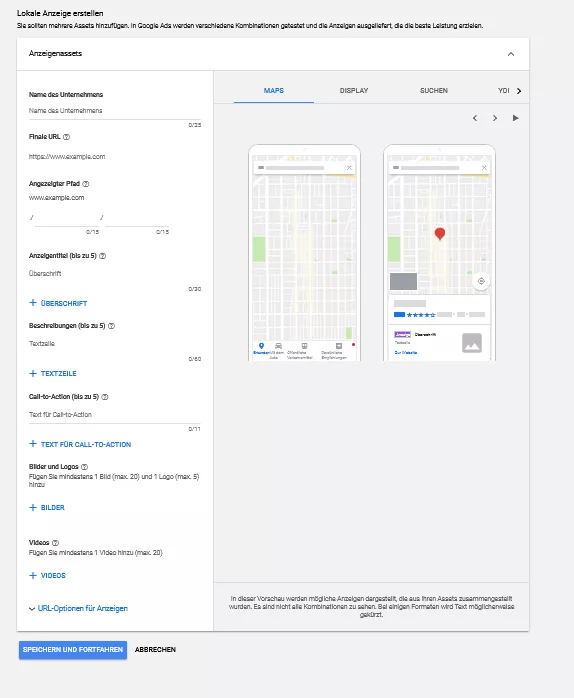Screen dimensions: 574x698
Task: Expand URL-Optionen für Anzeigen
Action: pyautogui.click(x=78, y=609)
